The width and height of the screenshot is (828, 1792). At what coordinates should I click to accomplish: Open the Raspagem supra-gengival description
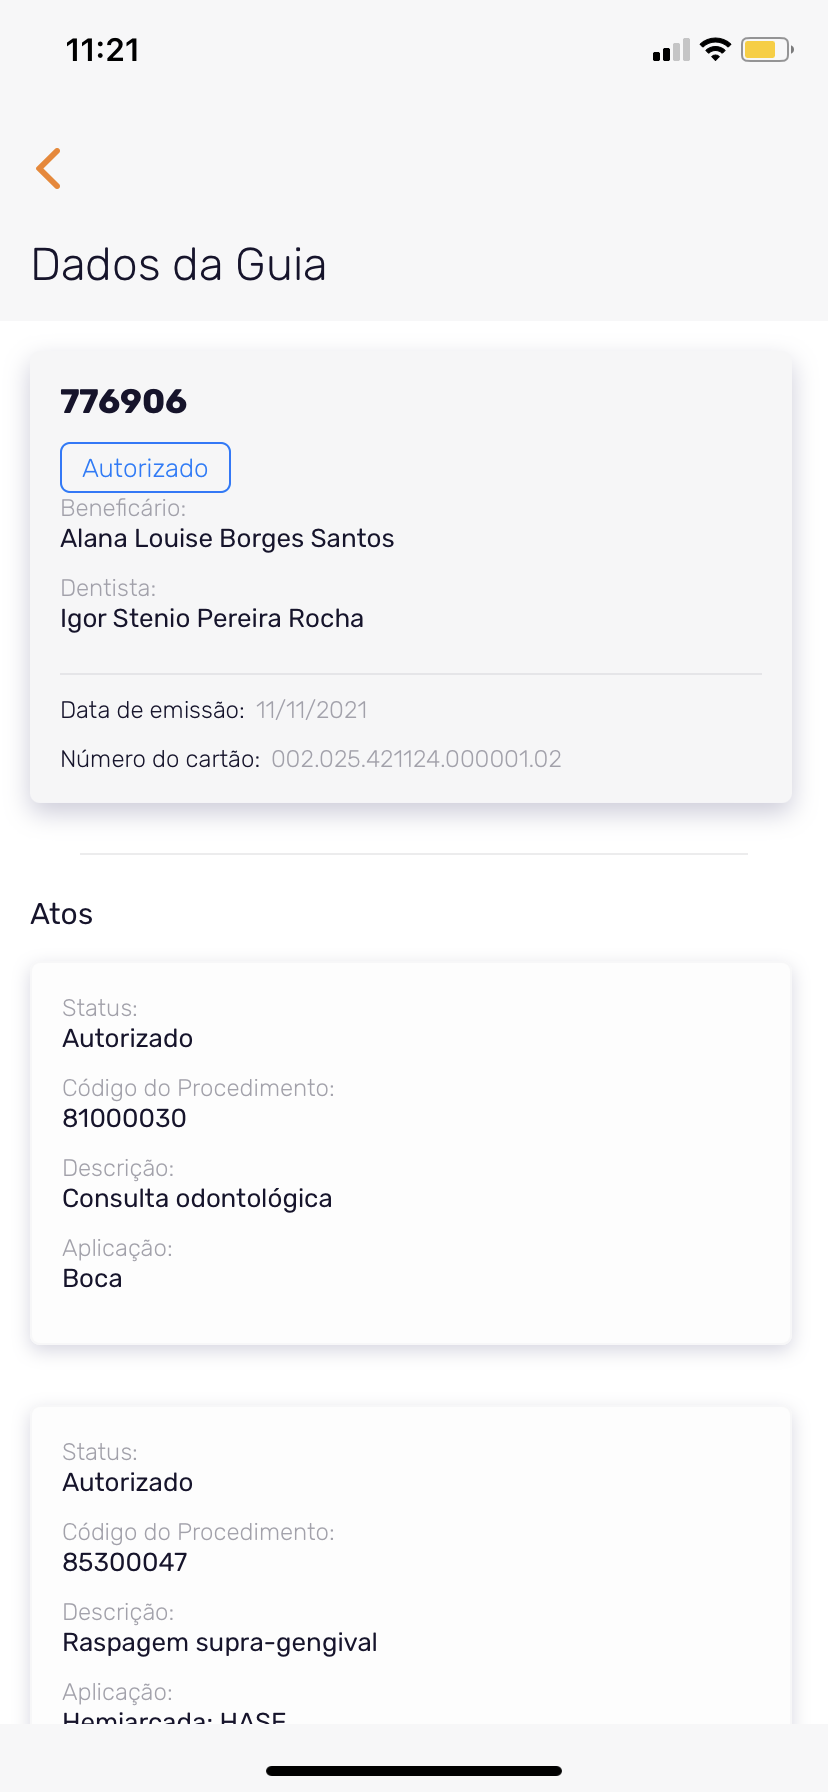point(220,1642)
